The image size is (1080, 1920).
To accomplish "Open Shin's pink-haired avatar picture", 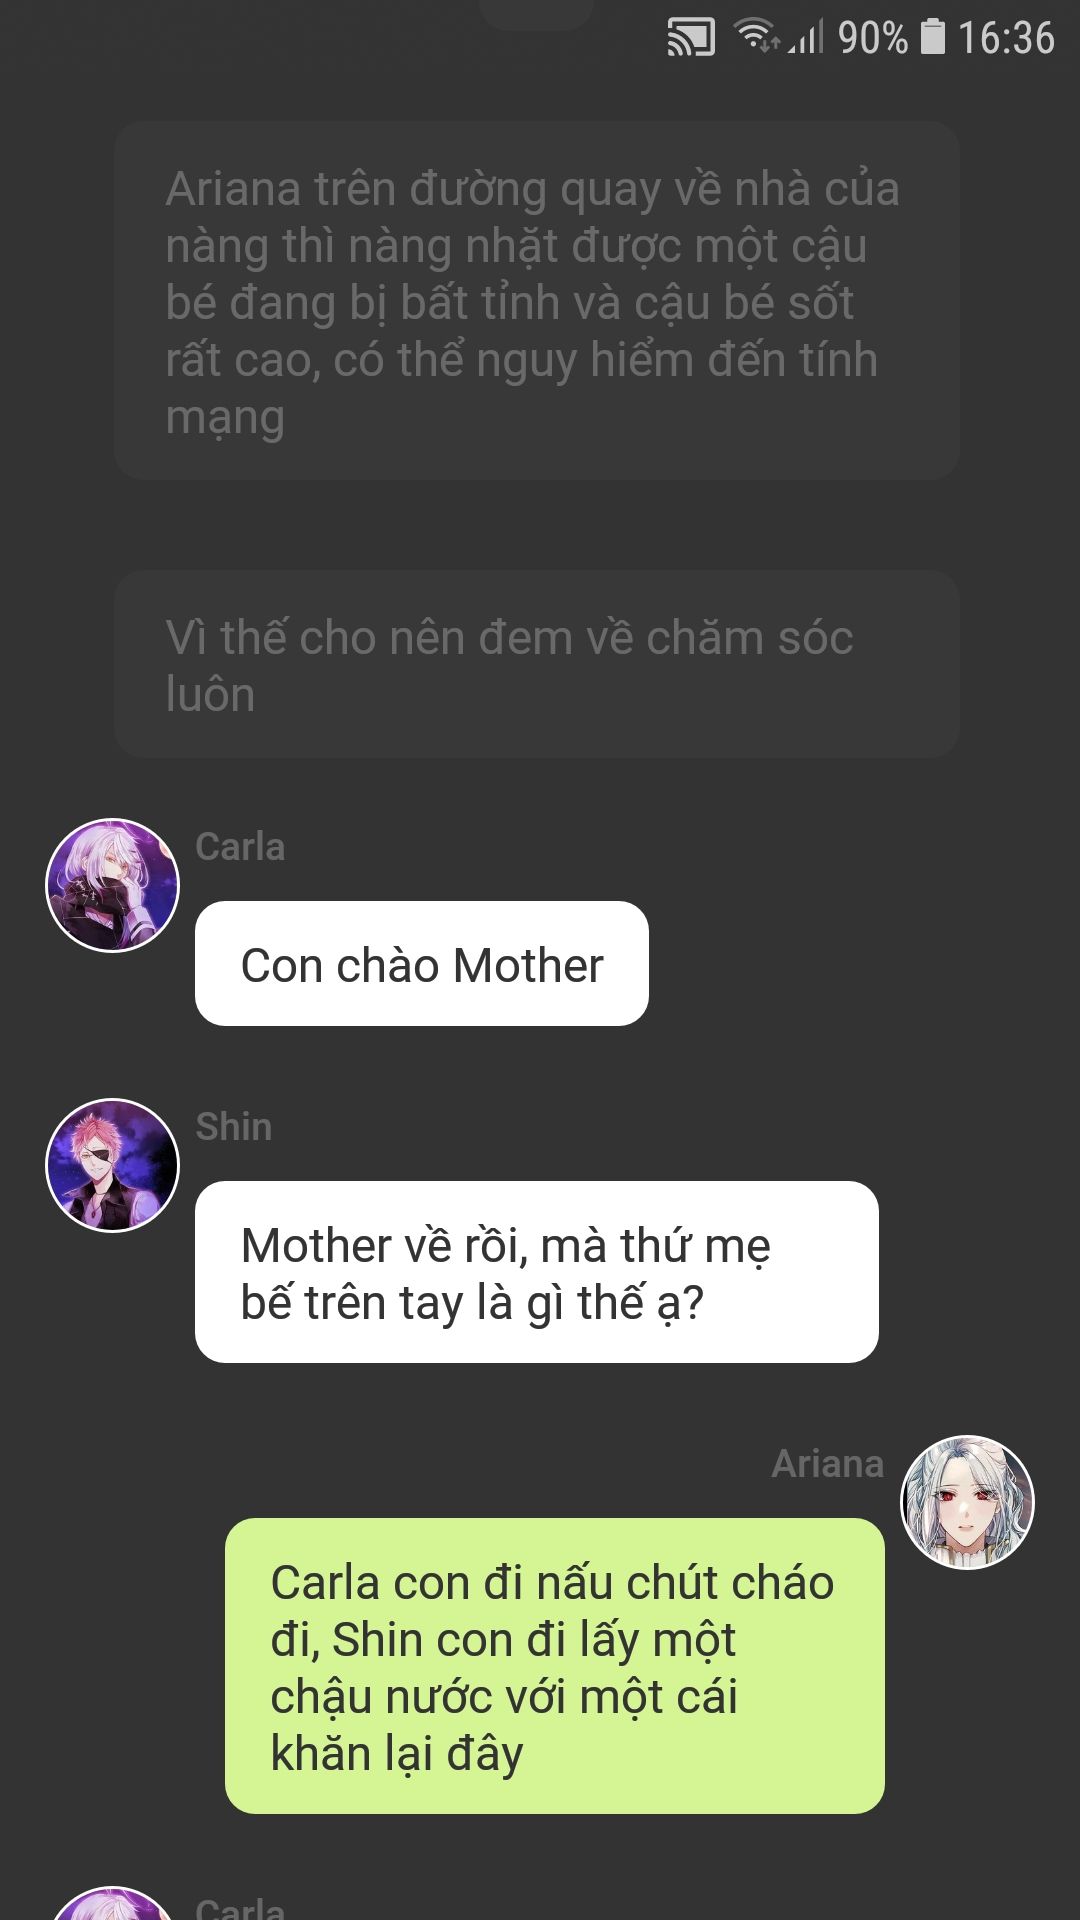I will (x=112, y=1165).
